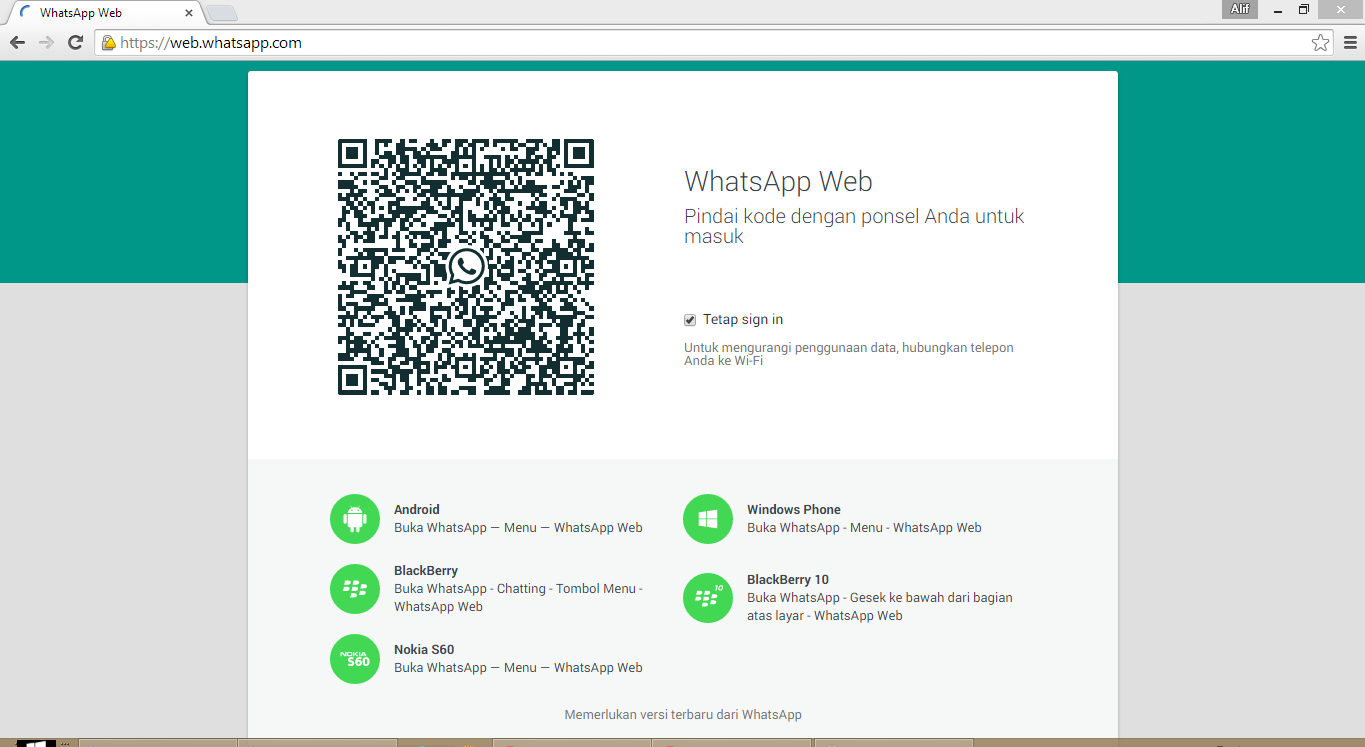The width and height of the screenshot is (1365, 747).
Task: Click the QR code image
Action: coord(466,267)
